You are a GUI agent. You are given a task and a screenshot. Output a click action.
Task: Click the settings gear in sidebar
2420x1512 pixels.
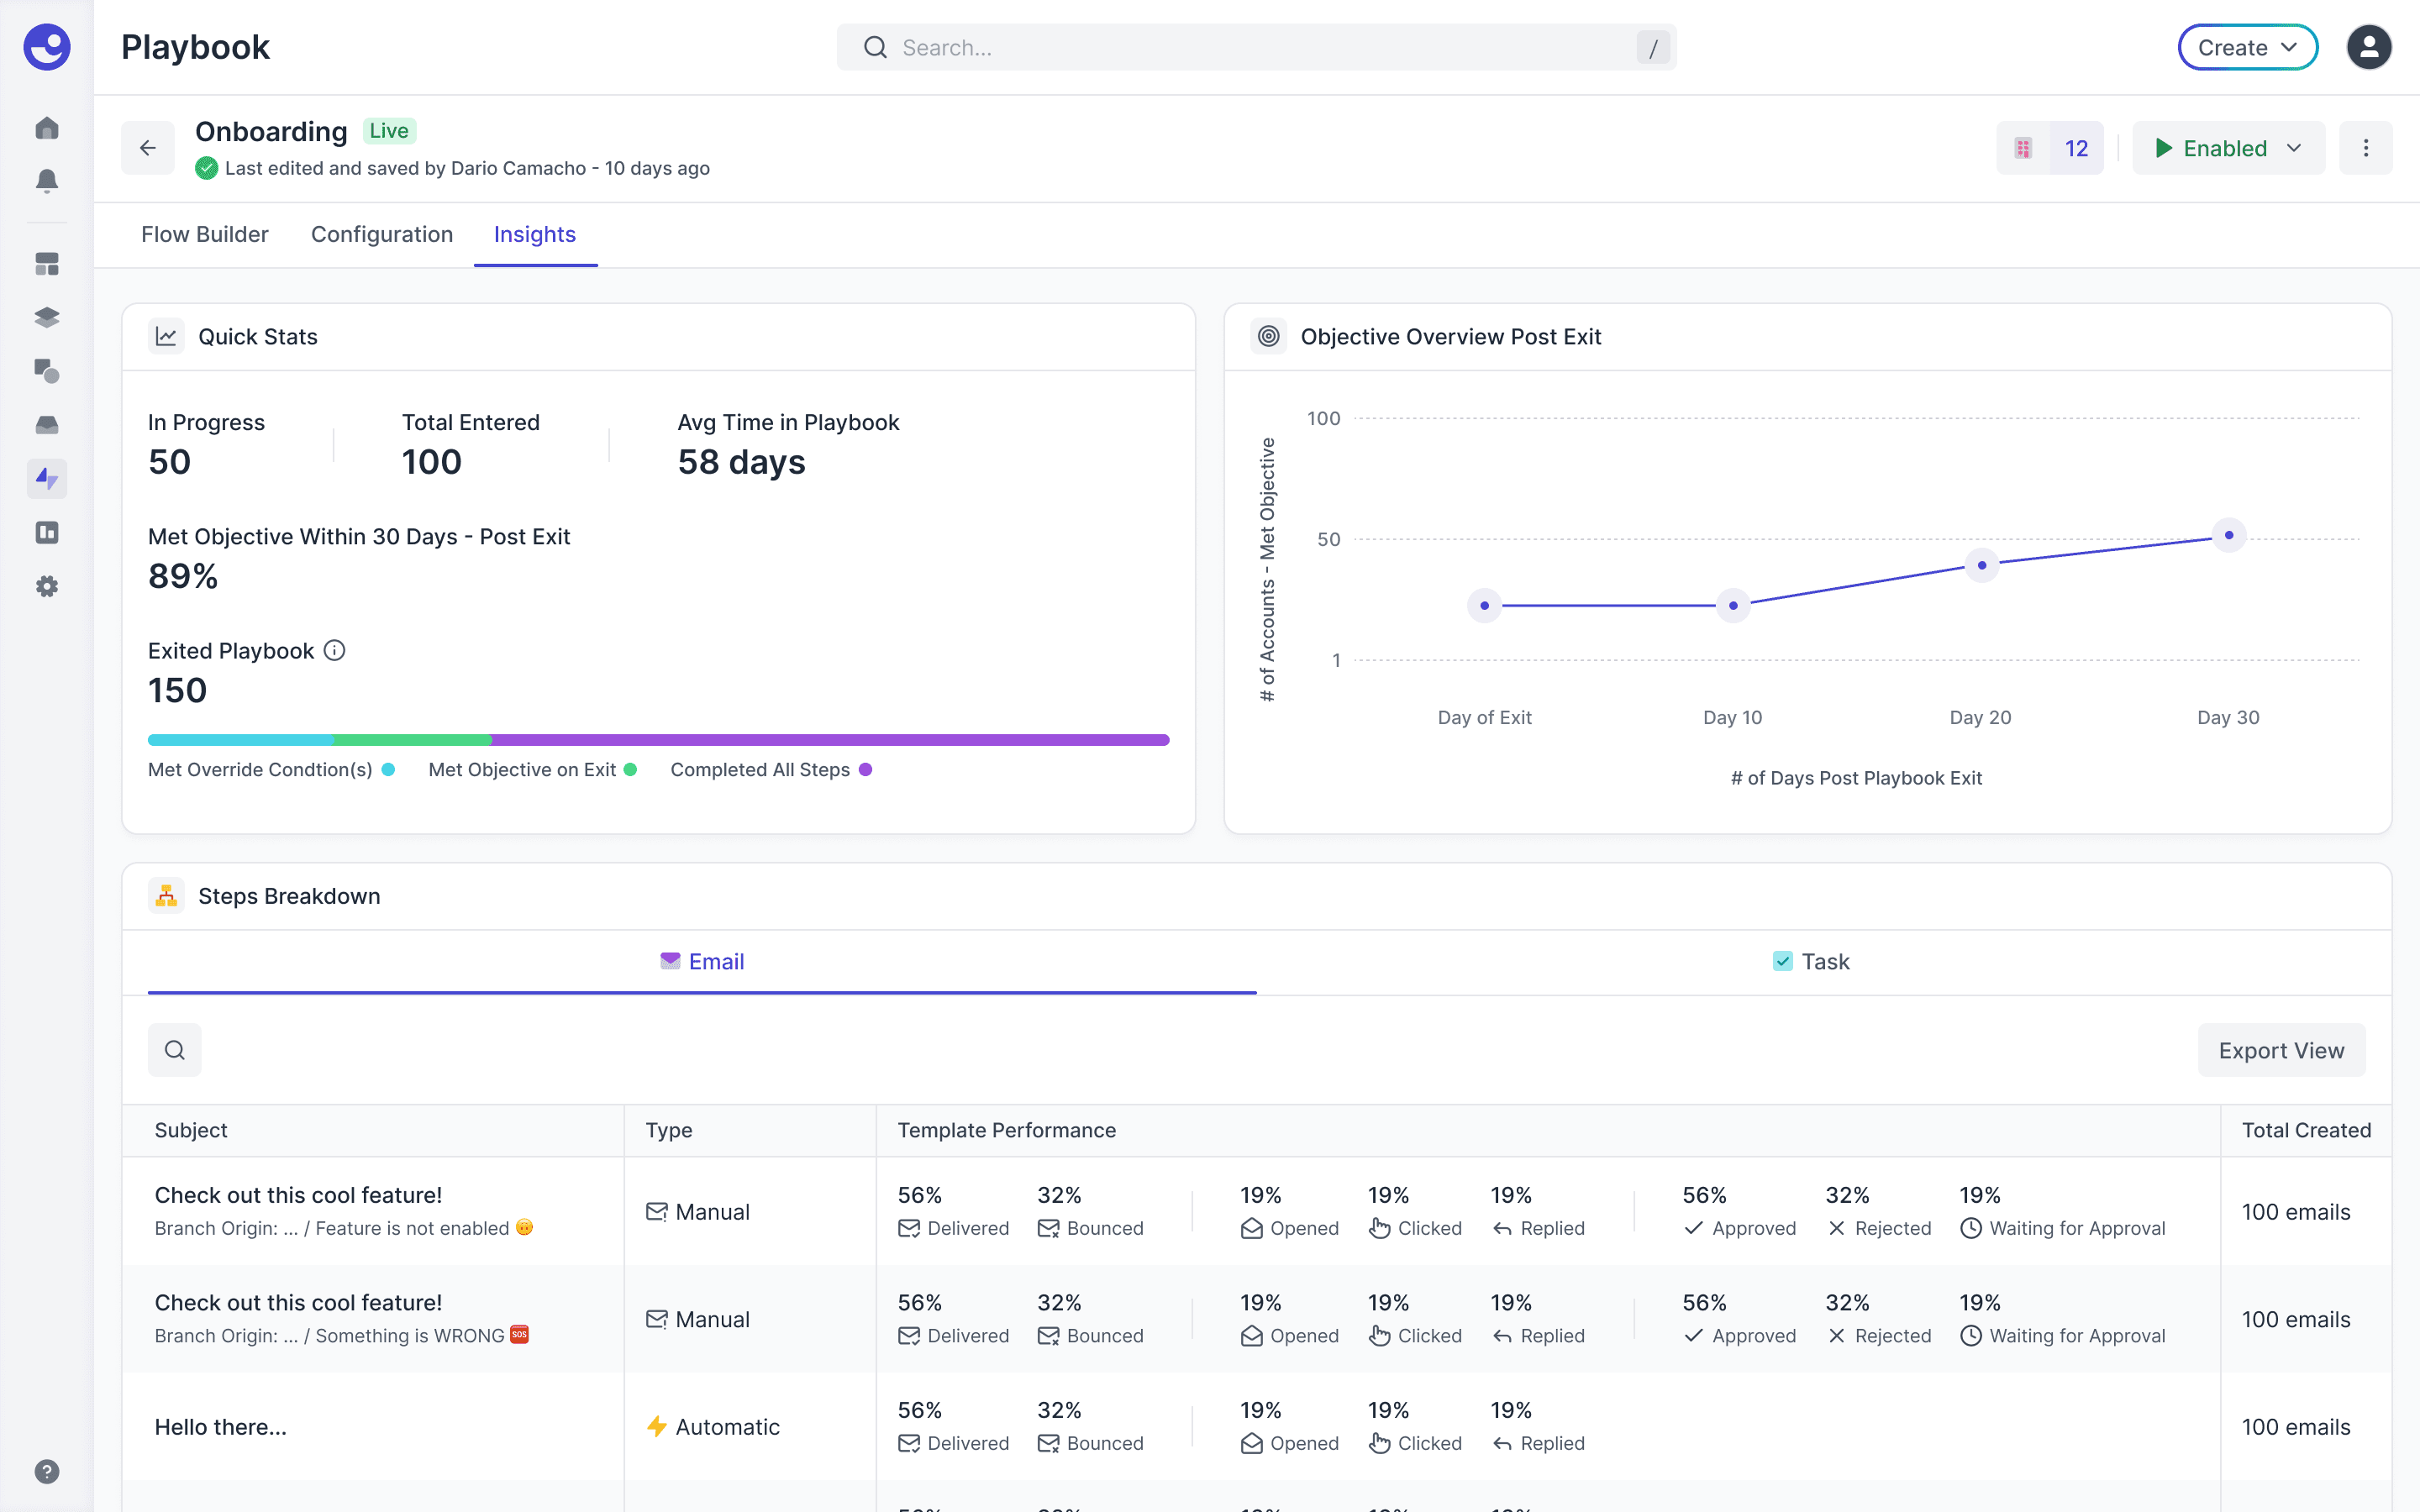[47, 586]
